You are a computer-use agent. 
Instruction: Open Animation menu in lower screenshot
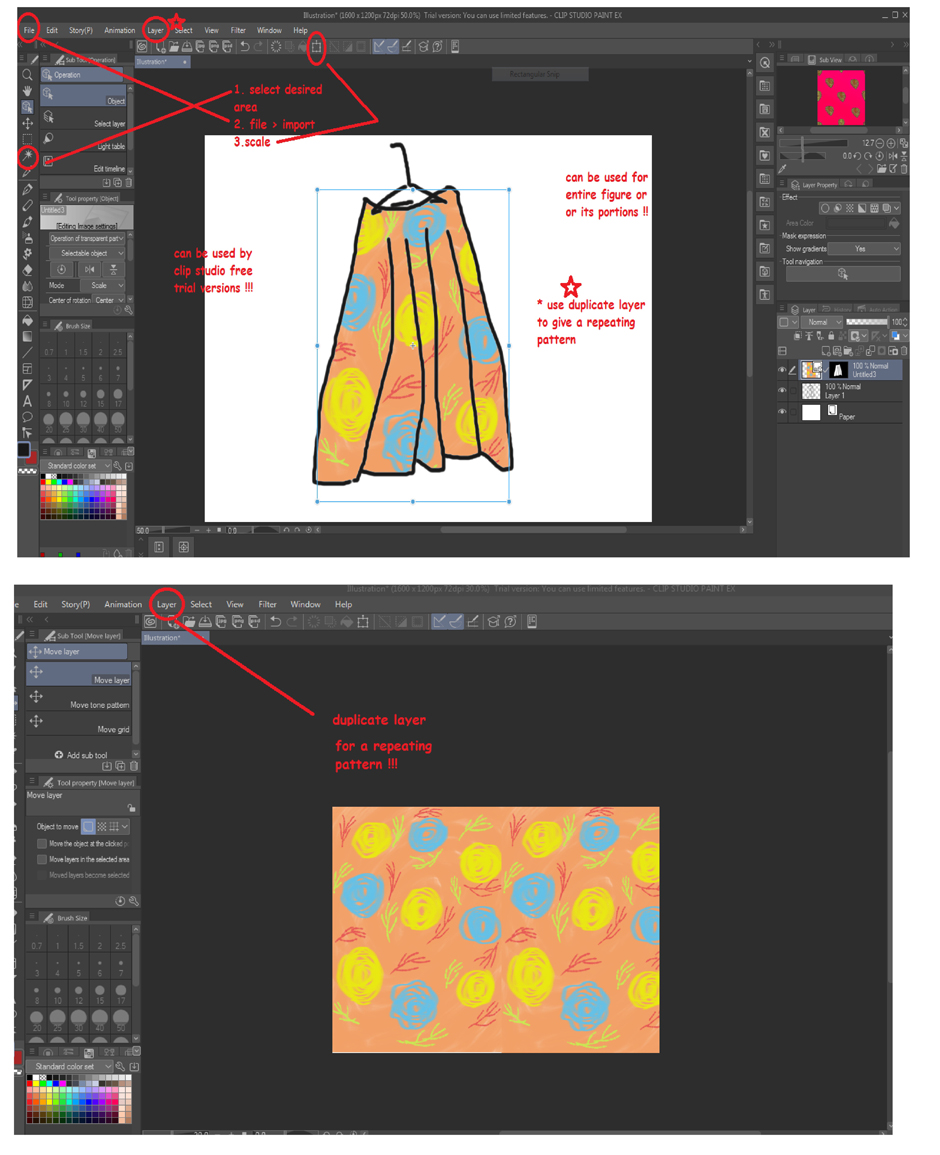coord(123,605)
